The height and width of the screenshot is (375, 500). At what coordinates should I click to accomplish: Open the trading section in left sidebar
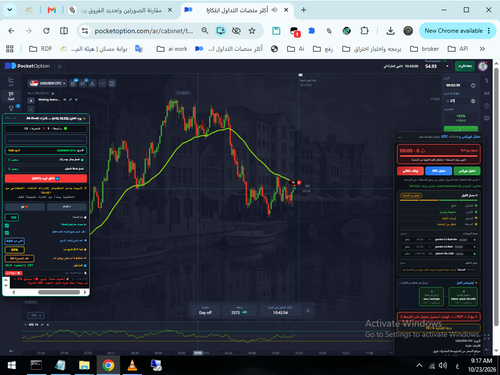(x=11, y=96)
